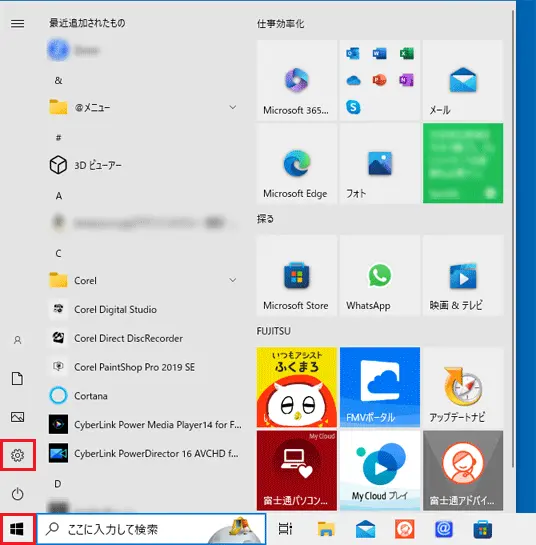Image resolution: width=536 pixels, height=545 pixels.
Task: Click the user account sidebar icon
Action: tap(17, 340)
